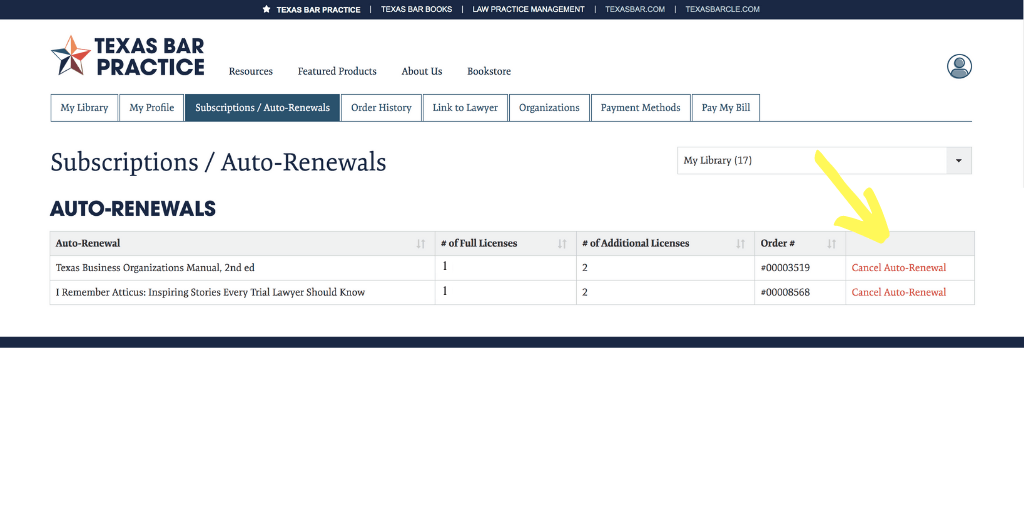Select the Subscriptions / Auto-Renewals tab
The image size is (1024, 512).
click(x=263, y=108)
